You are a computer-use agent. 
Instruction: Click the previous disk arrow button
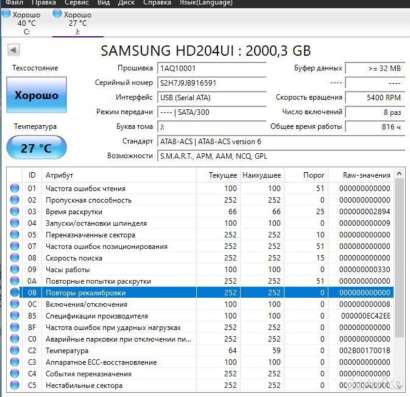coord(14,50)
